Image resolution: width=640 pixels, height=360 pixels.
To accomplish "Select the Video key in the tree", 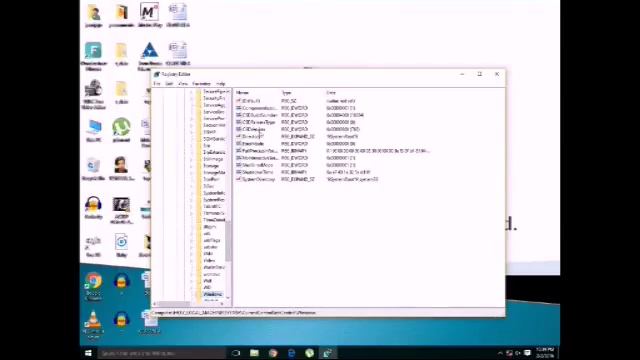I will 209,260.
